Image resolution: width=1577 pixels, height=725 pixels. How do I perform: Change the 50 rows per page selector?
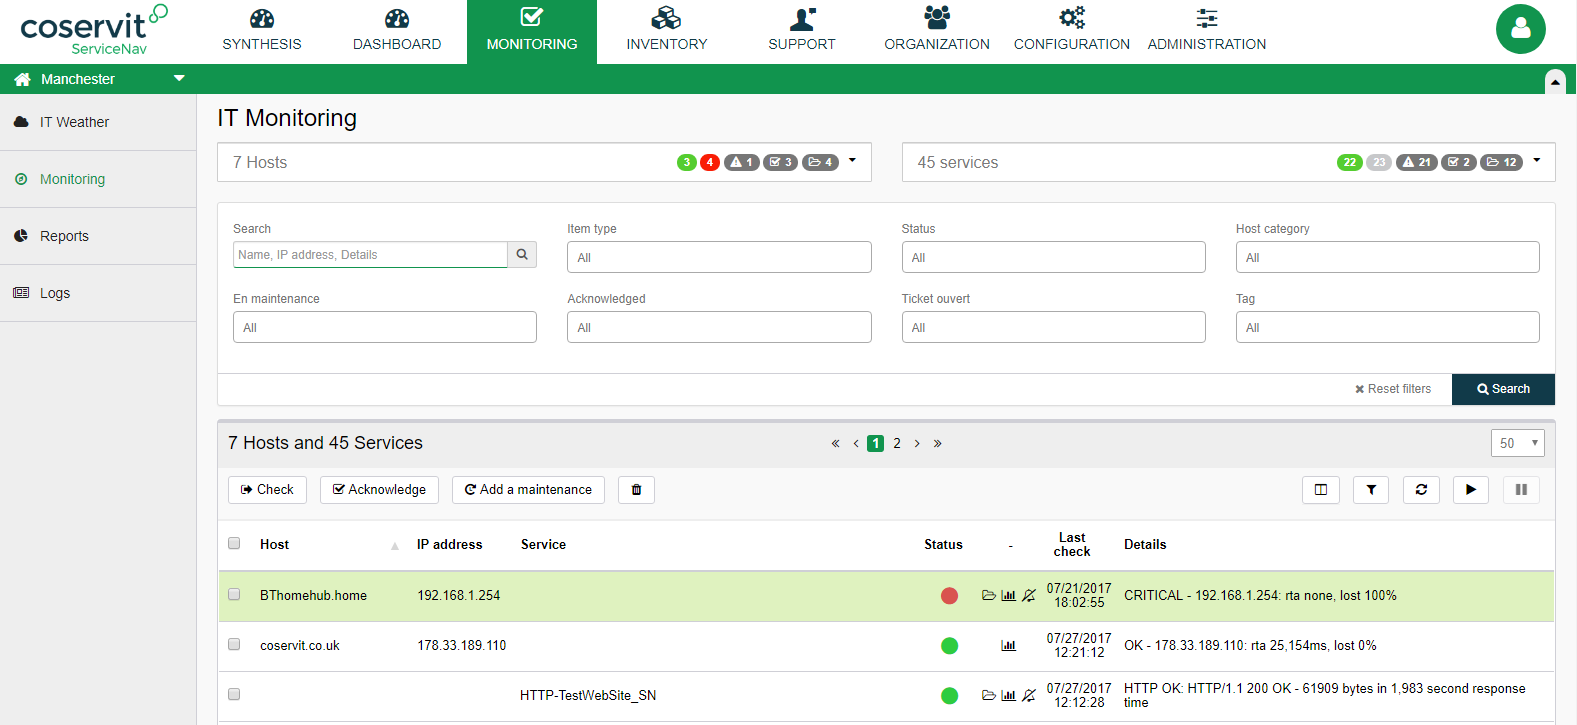(1517, 443)
